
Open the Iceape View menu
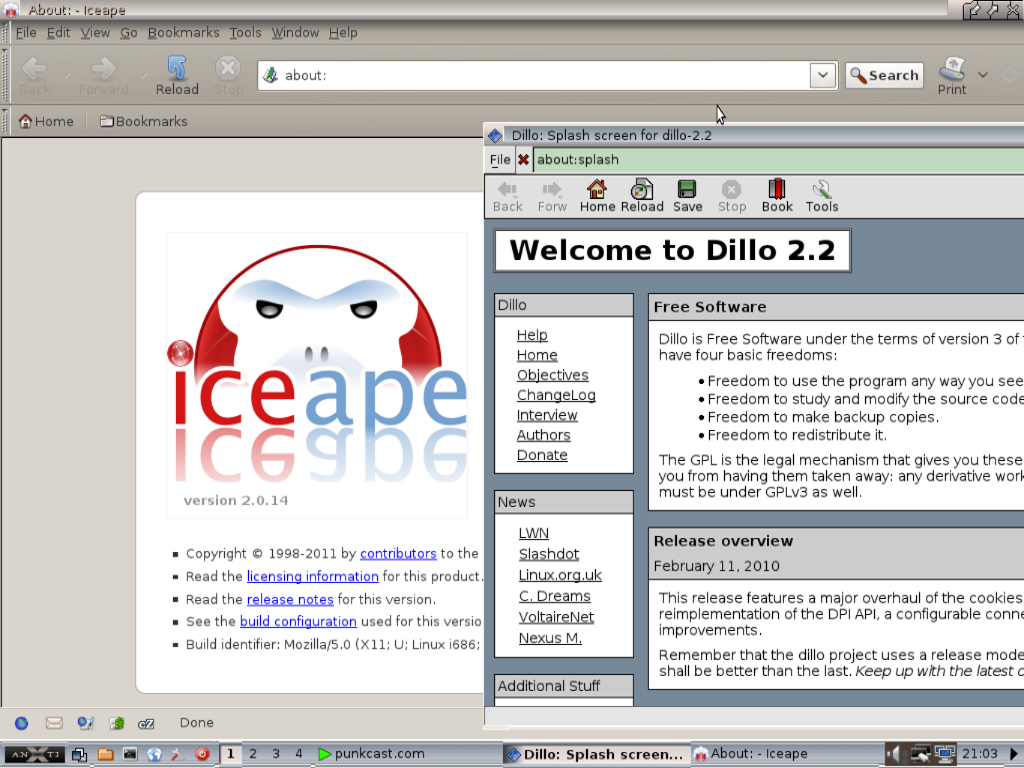[x=95, y=33]
